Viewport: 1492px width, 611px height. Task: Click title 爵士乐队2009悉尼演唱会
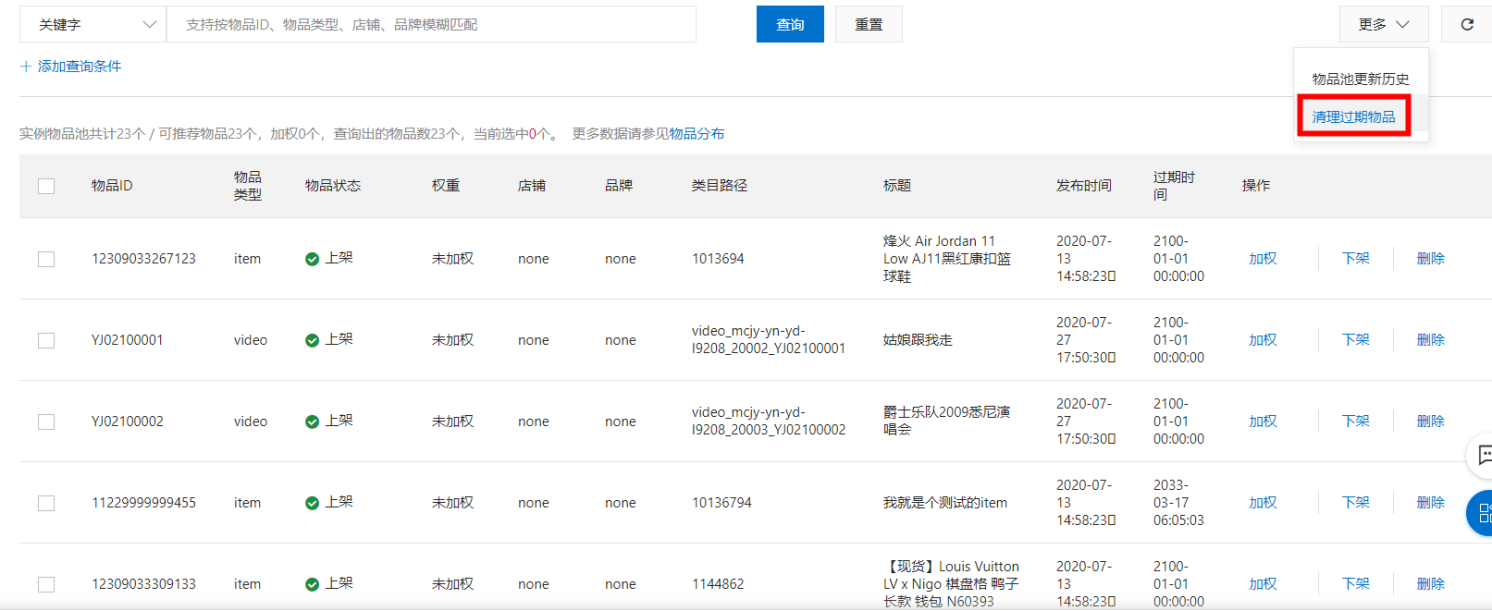[947, 421]
